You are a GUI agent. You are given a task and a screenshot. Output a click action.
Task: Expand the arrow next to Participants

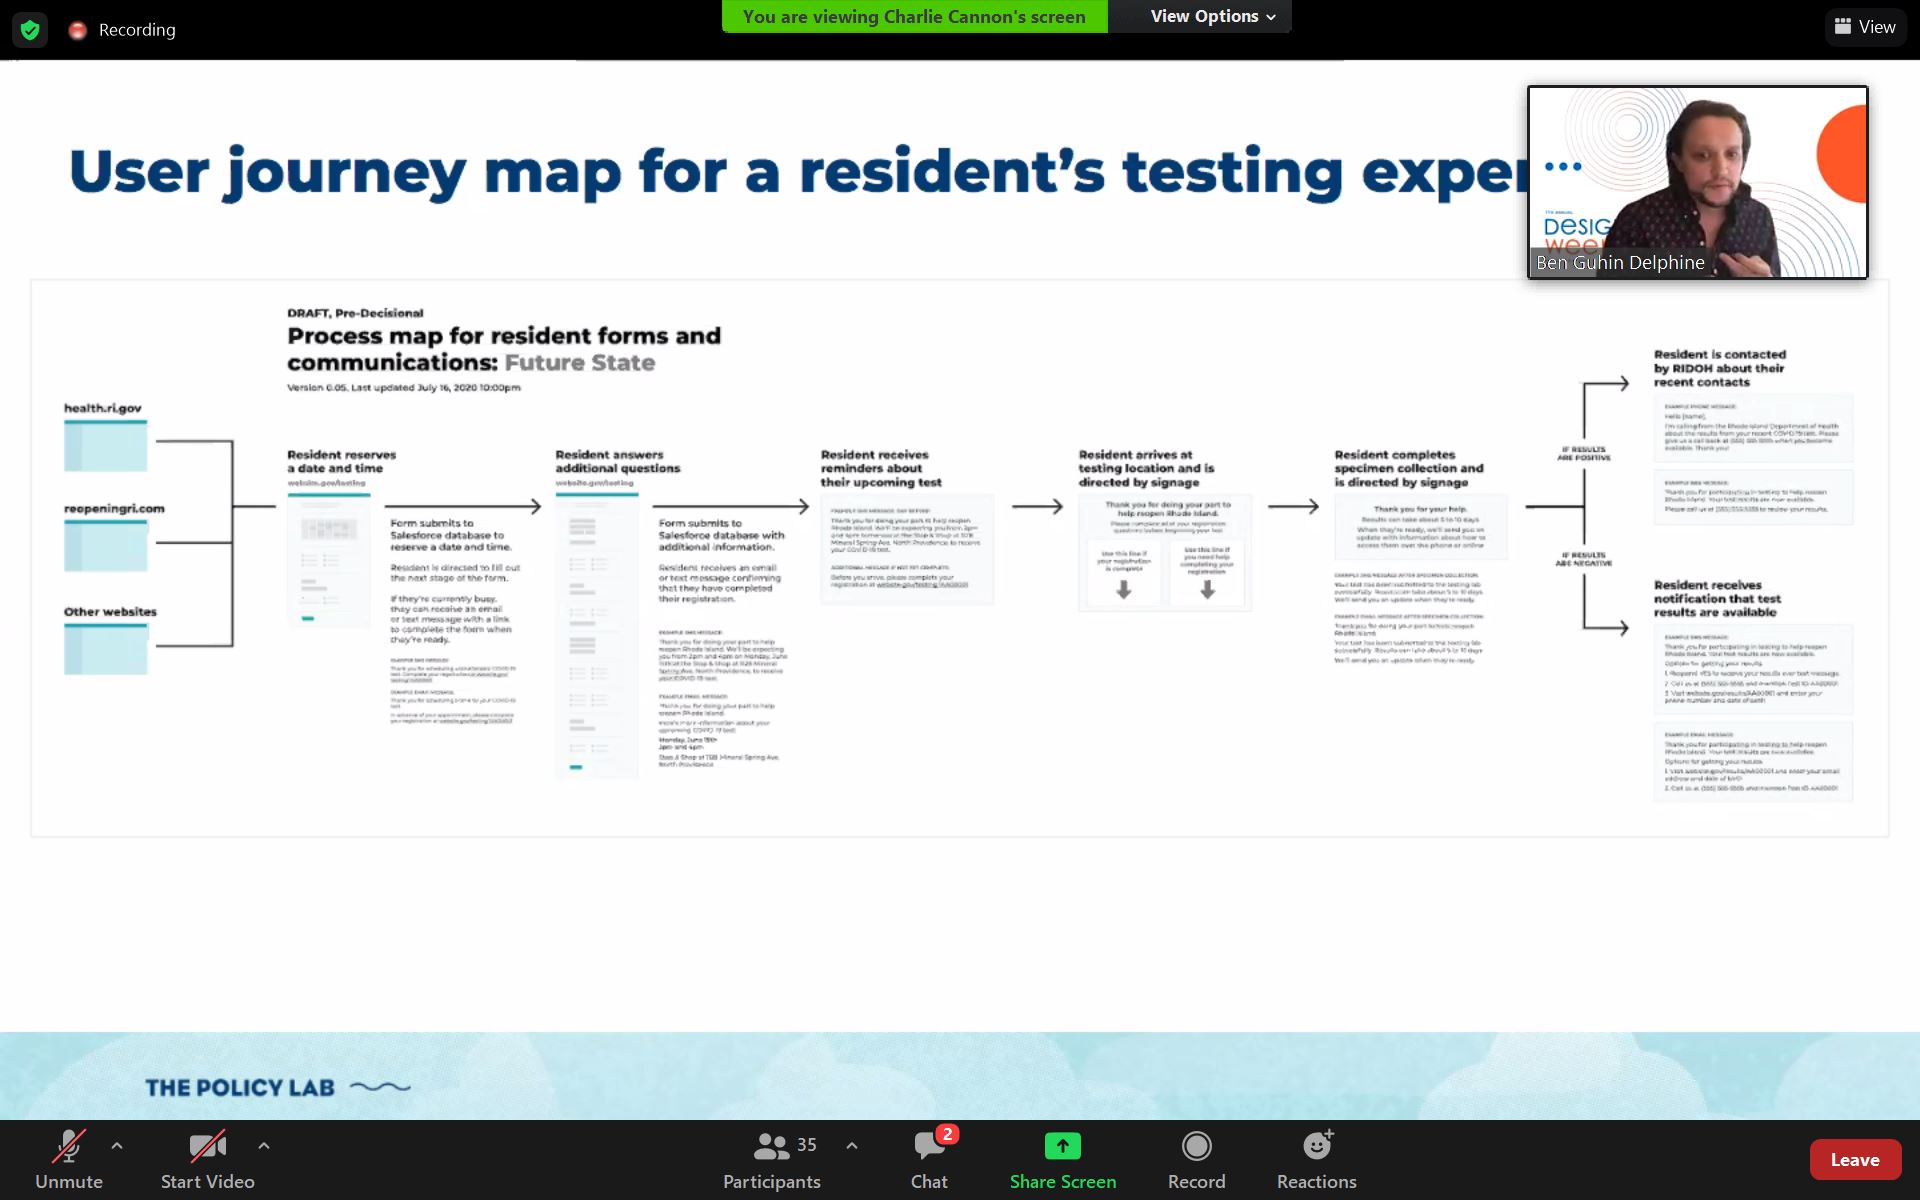click(852, 1145)
